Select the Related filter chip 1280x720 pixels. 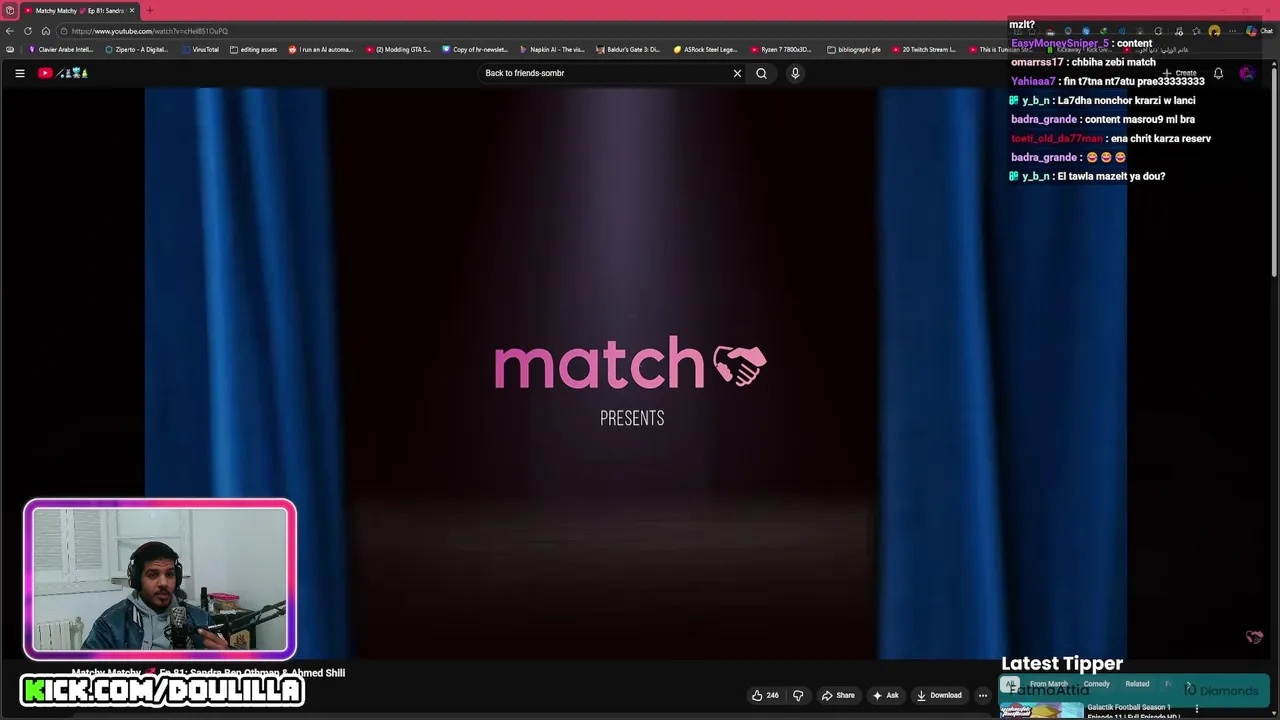pos(1137,684)
